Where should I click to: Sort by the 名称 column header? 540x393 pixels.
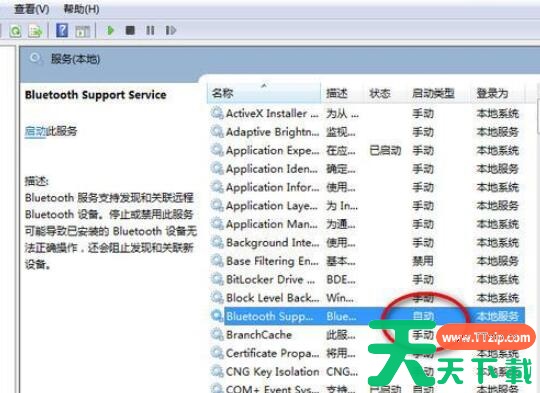pyautogui.click(x=264, y=93)
